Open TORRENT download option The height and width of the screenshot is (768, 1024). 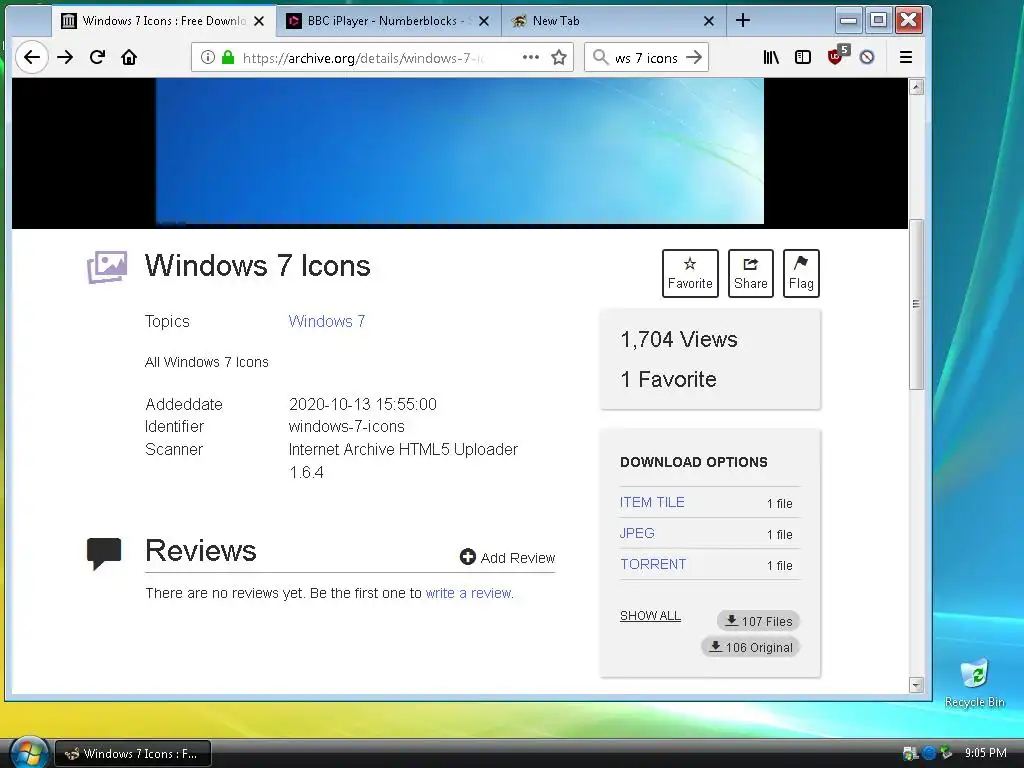coord(653,564)
